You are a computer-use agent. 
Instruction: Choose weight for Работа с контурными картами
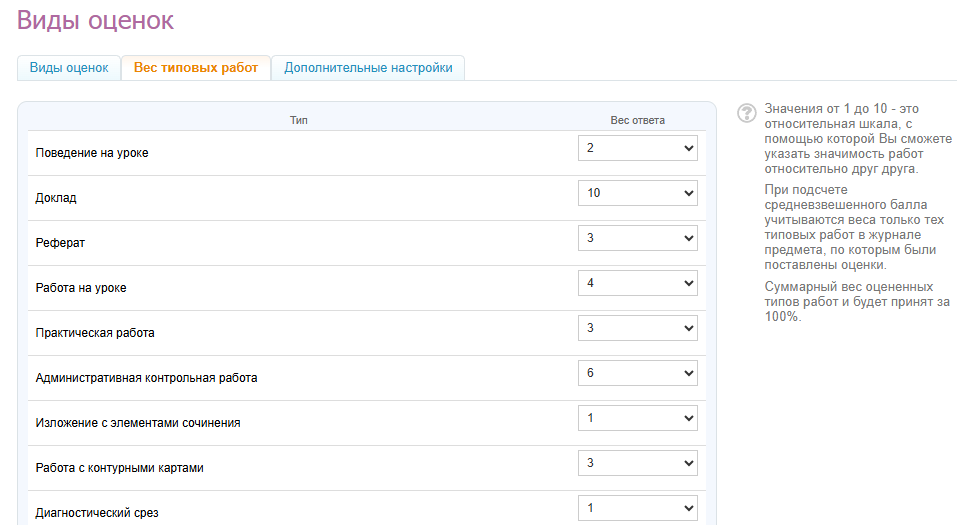coord(638,464)
